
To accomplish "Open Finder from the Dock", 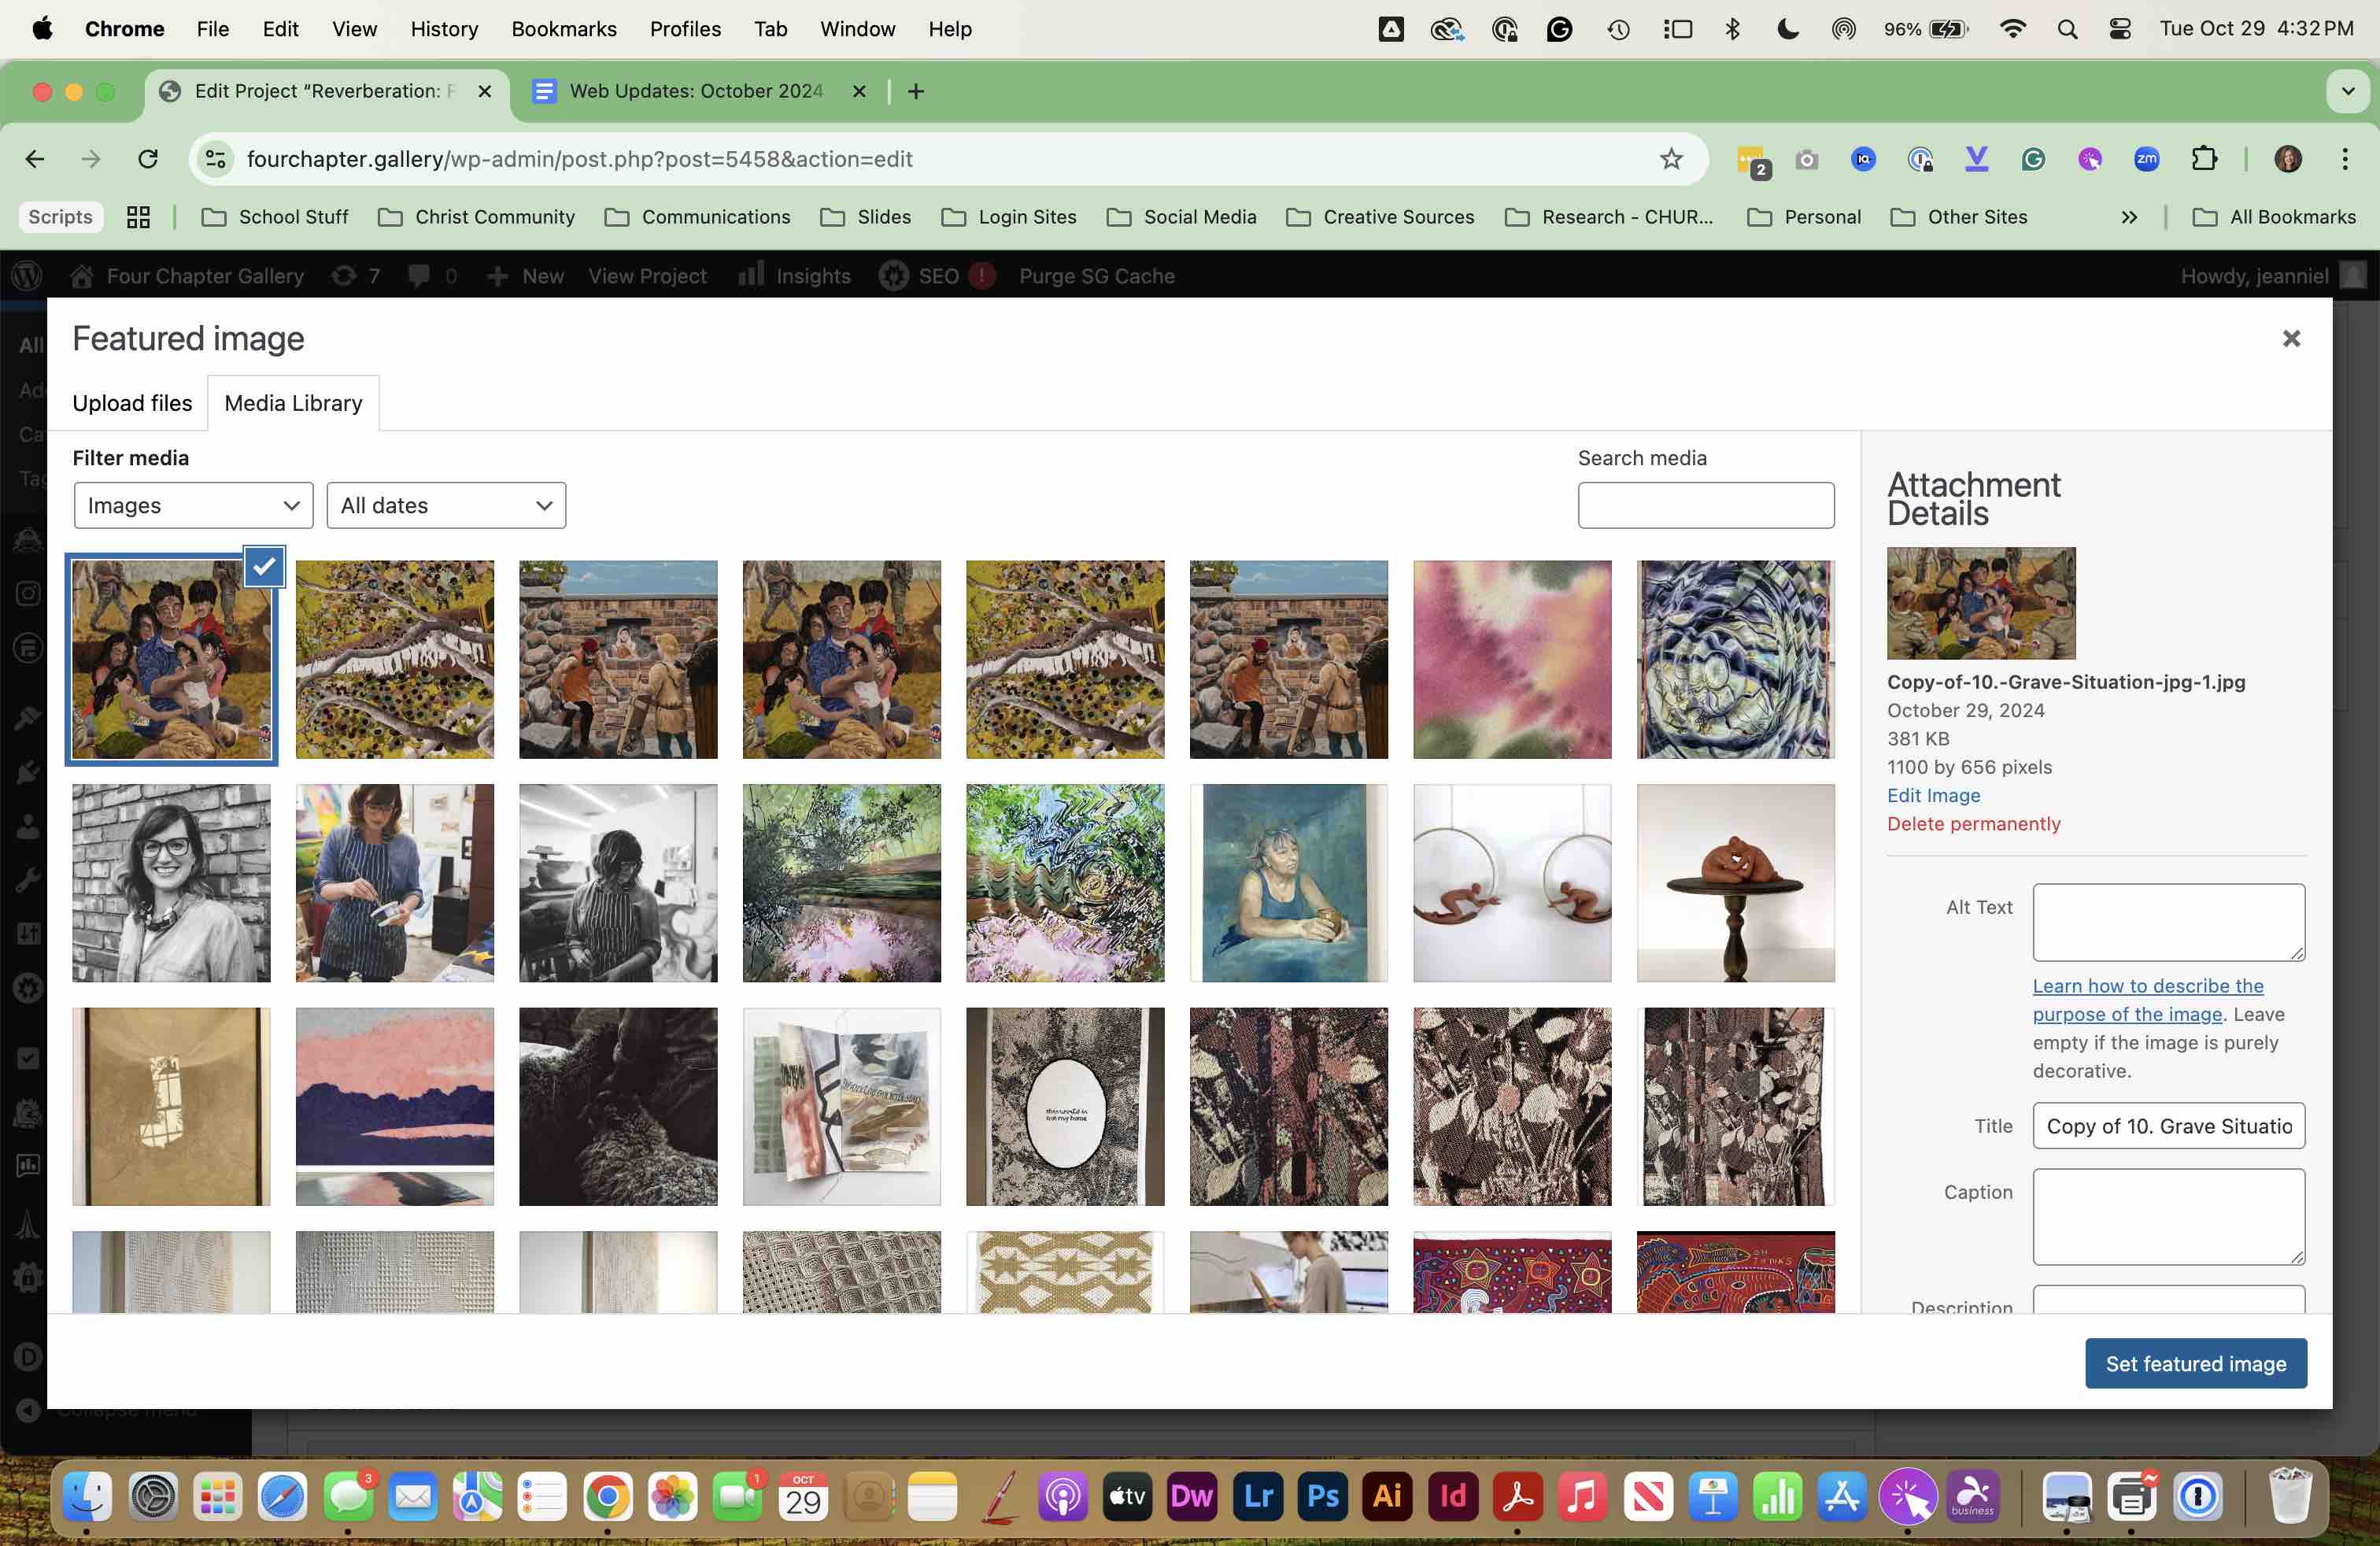I will click(87, 1496).
